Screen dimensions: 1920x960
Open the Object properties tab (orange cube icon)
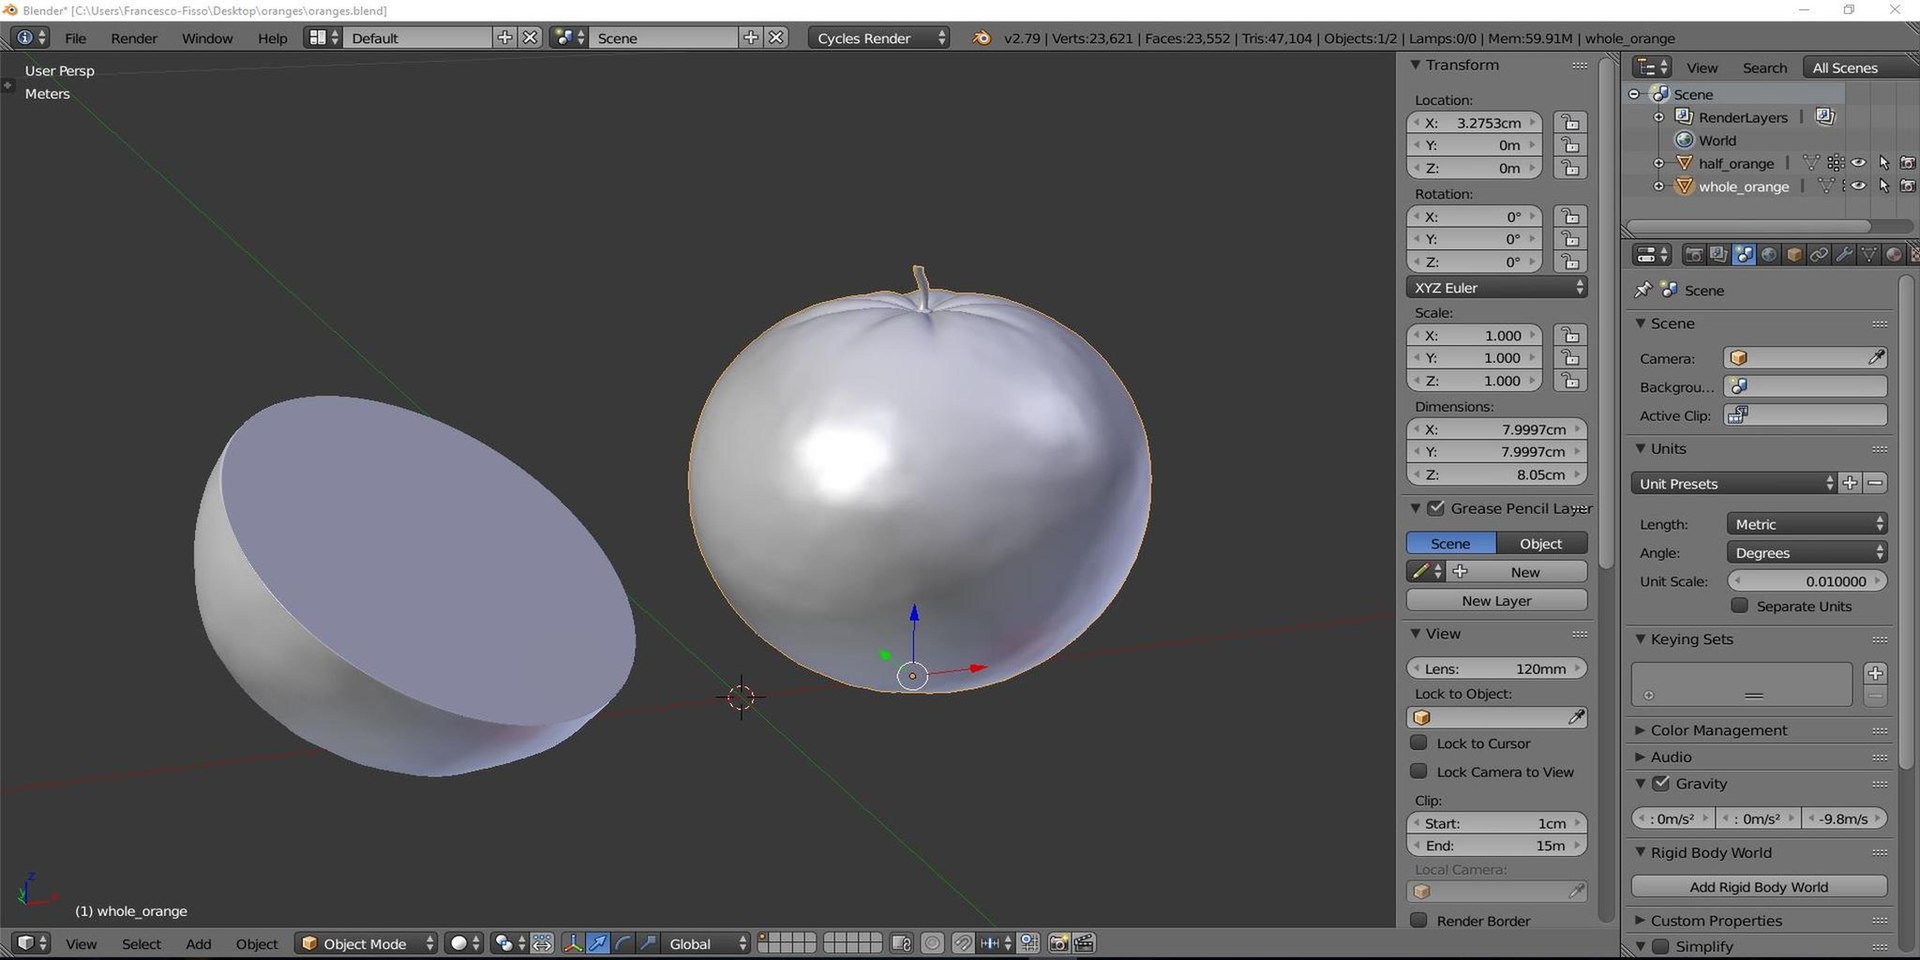click(1794, 255)
